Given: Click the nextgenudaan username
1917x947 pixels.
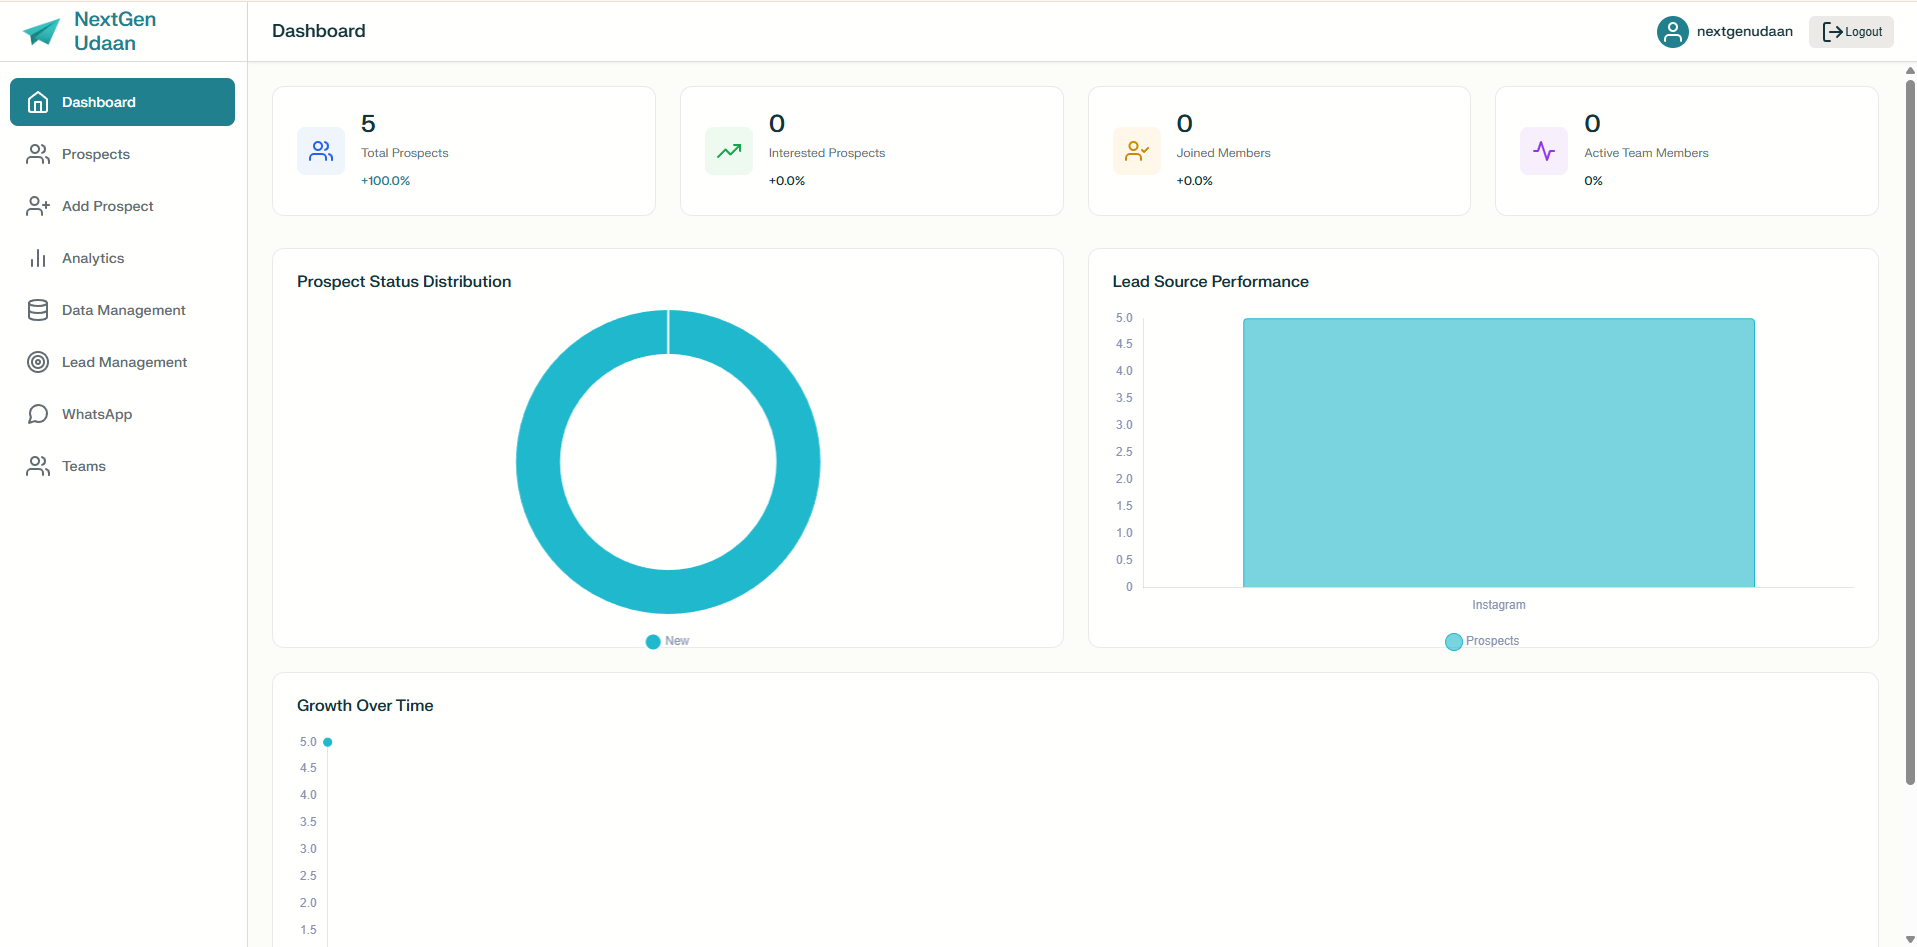Looking at the screenshot, I should pyautogui.click(x=1744, y=31).
